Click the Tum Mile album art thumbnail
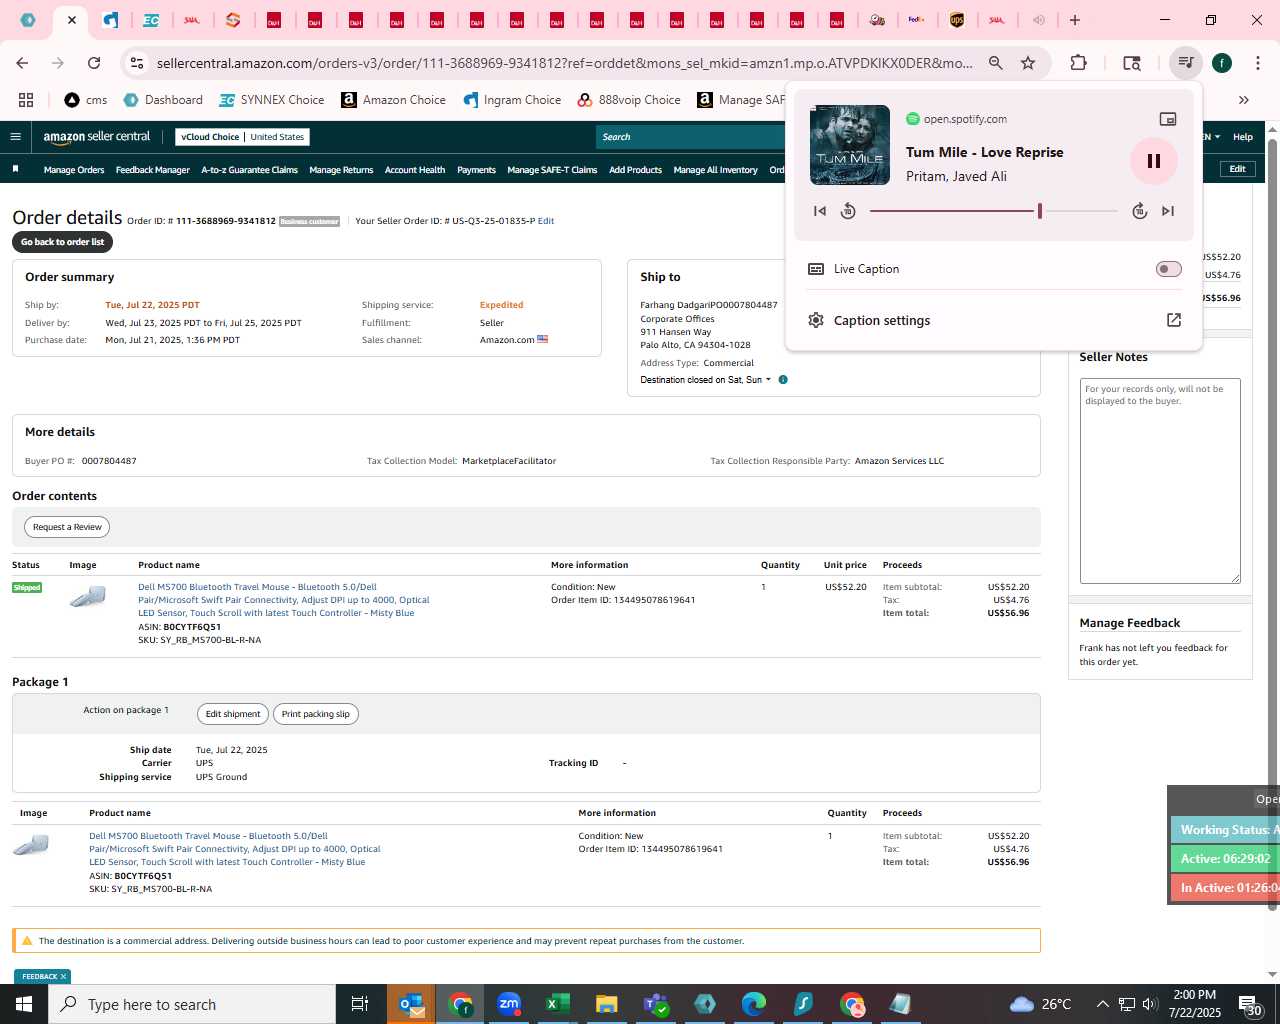 pyautogui.click(x=850, y=145)
